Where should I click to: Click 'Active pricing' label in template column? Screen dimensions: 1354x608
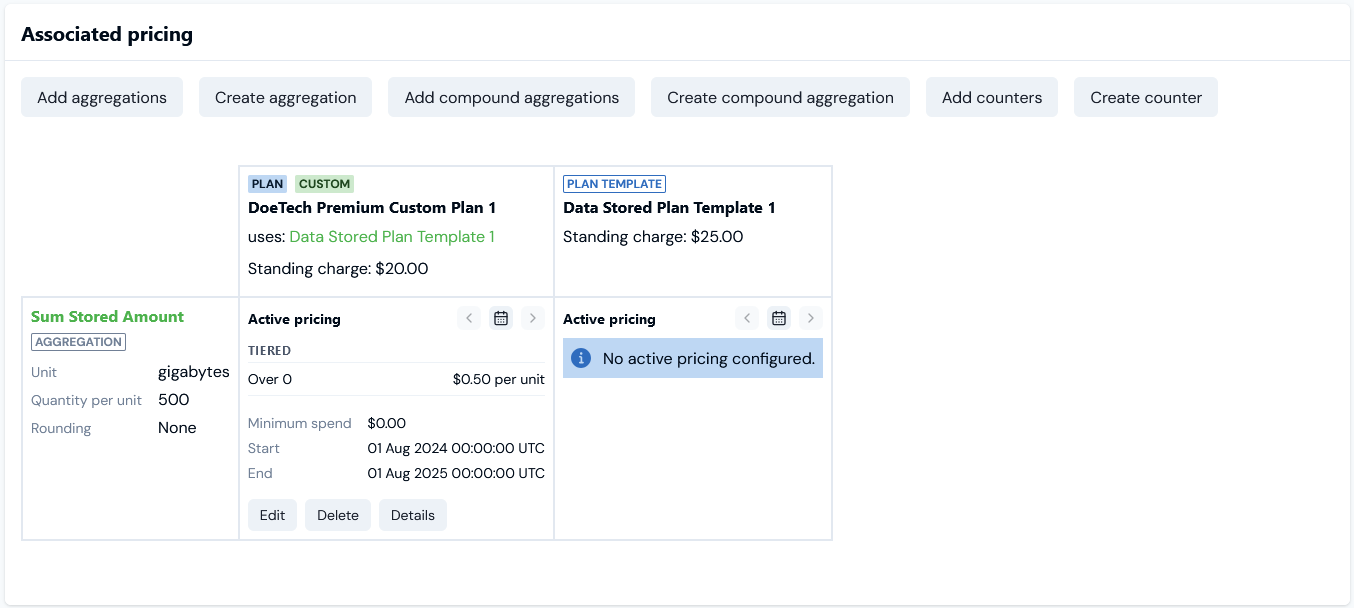(609, 319)
